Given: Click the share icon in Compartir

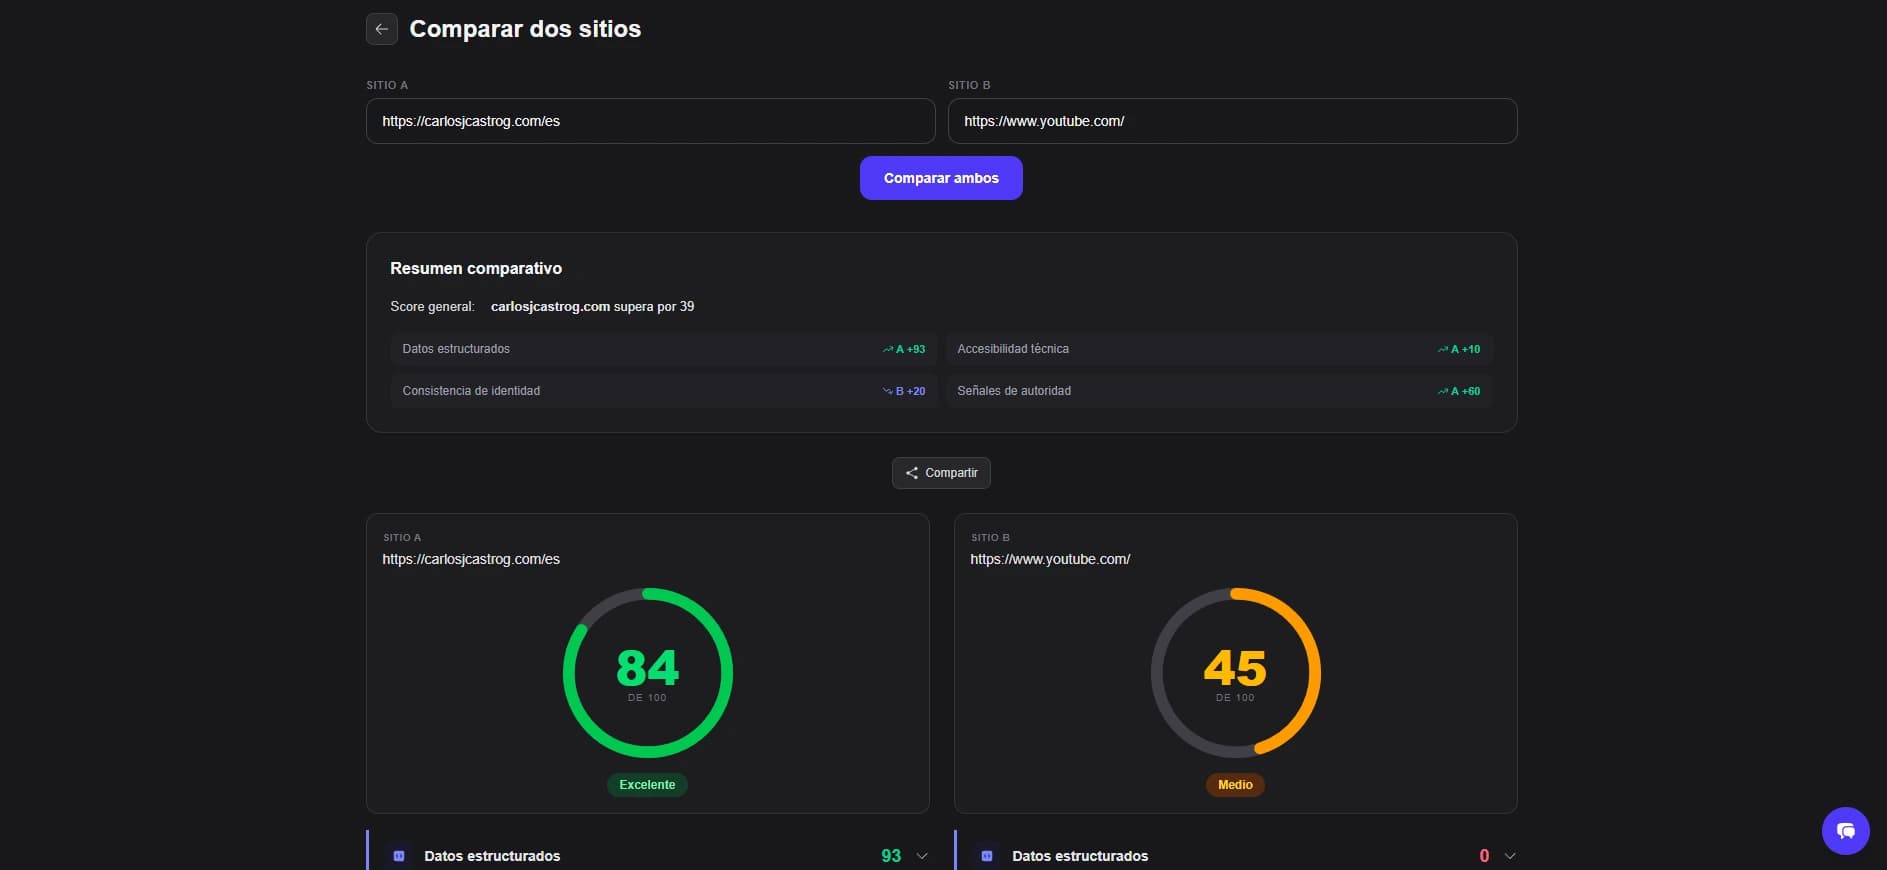Looking at the screenshot, I should click(x=911, y=473).
